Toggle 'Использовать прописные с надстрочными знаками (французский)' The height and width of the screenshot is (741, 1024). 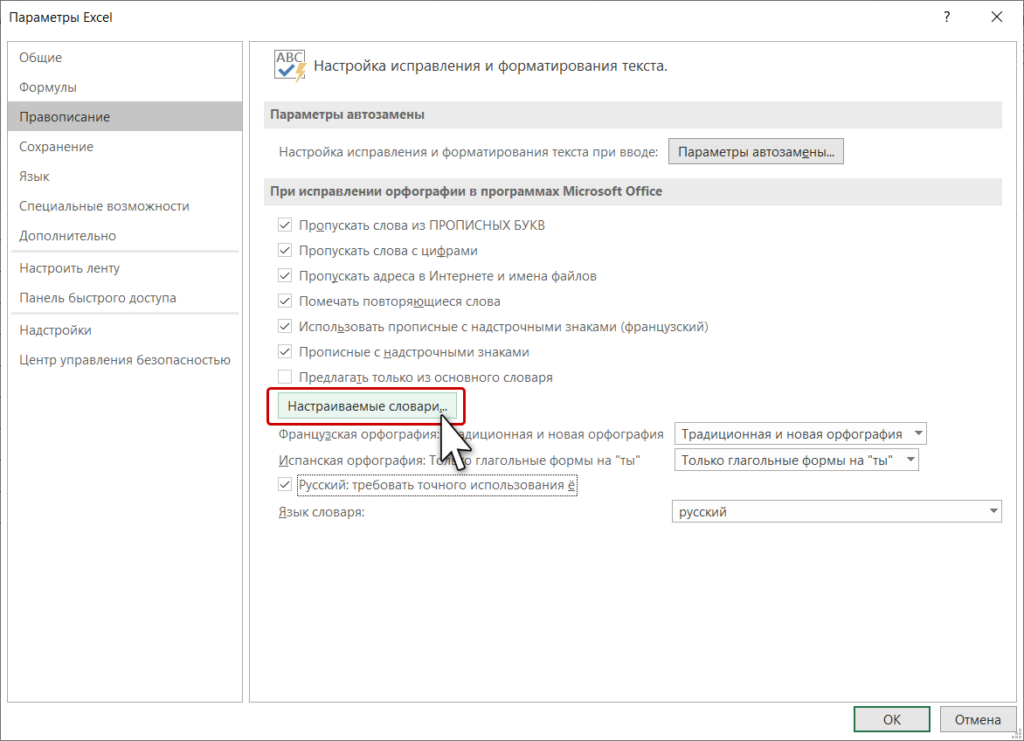(x=285, y=326)
